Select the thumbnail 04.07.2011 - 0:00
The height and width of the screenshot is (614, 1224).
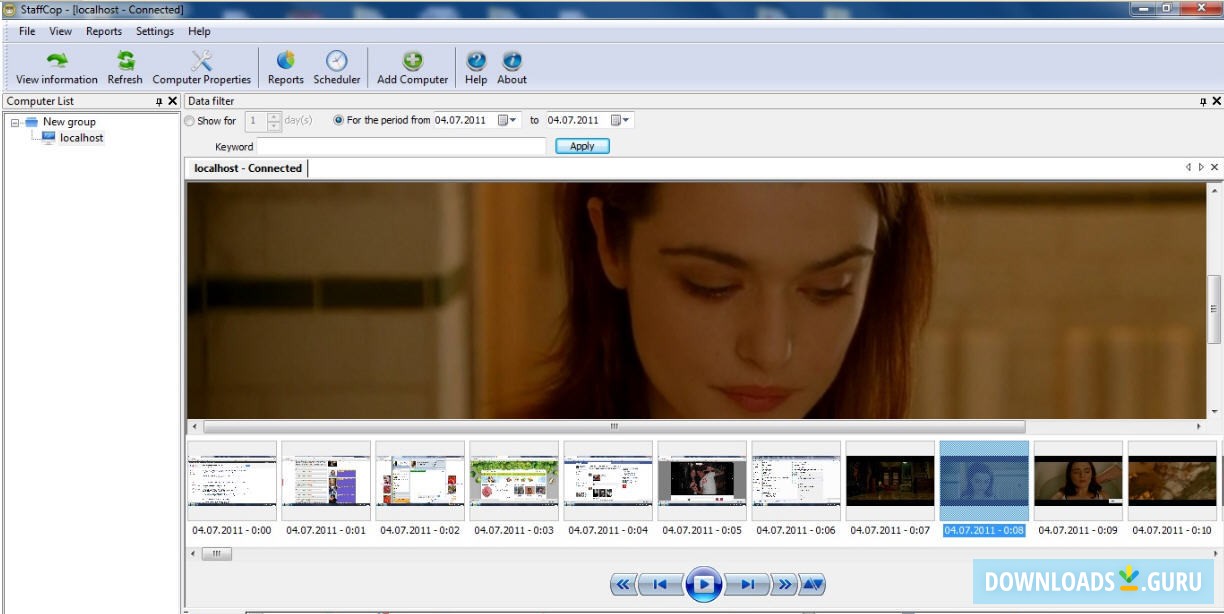[x=232, y=481]
